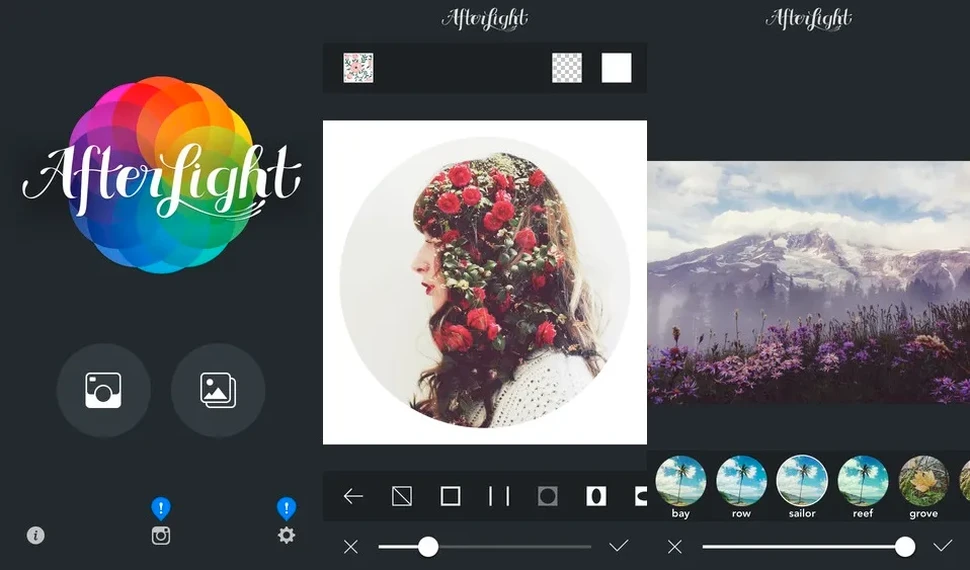The height and width of the screenshot is (570, 970).
Task: Select the reef filter thumbnail
Action: pyautogui.click(x=863, y=481)
